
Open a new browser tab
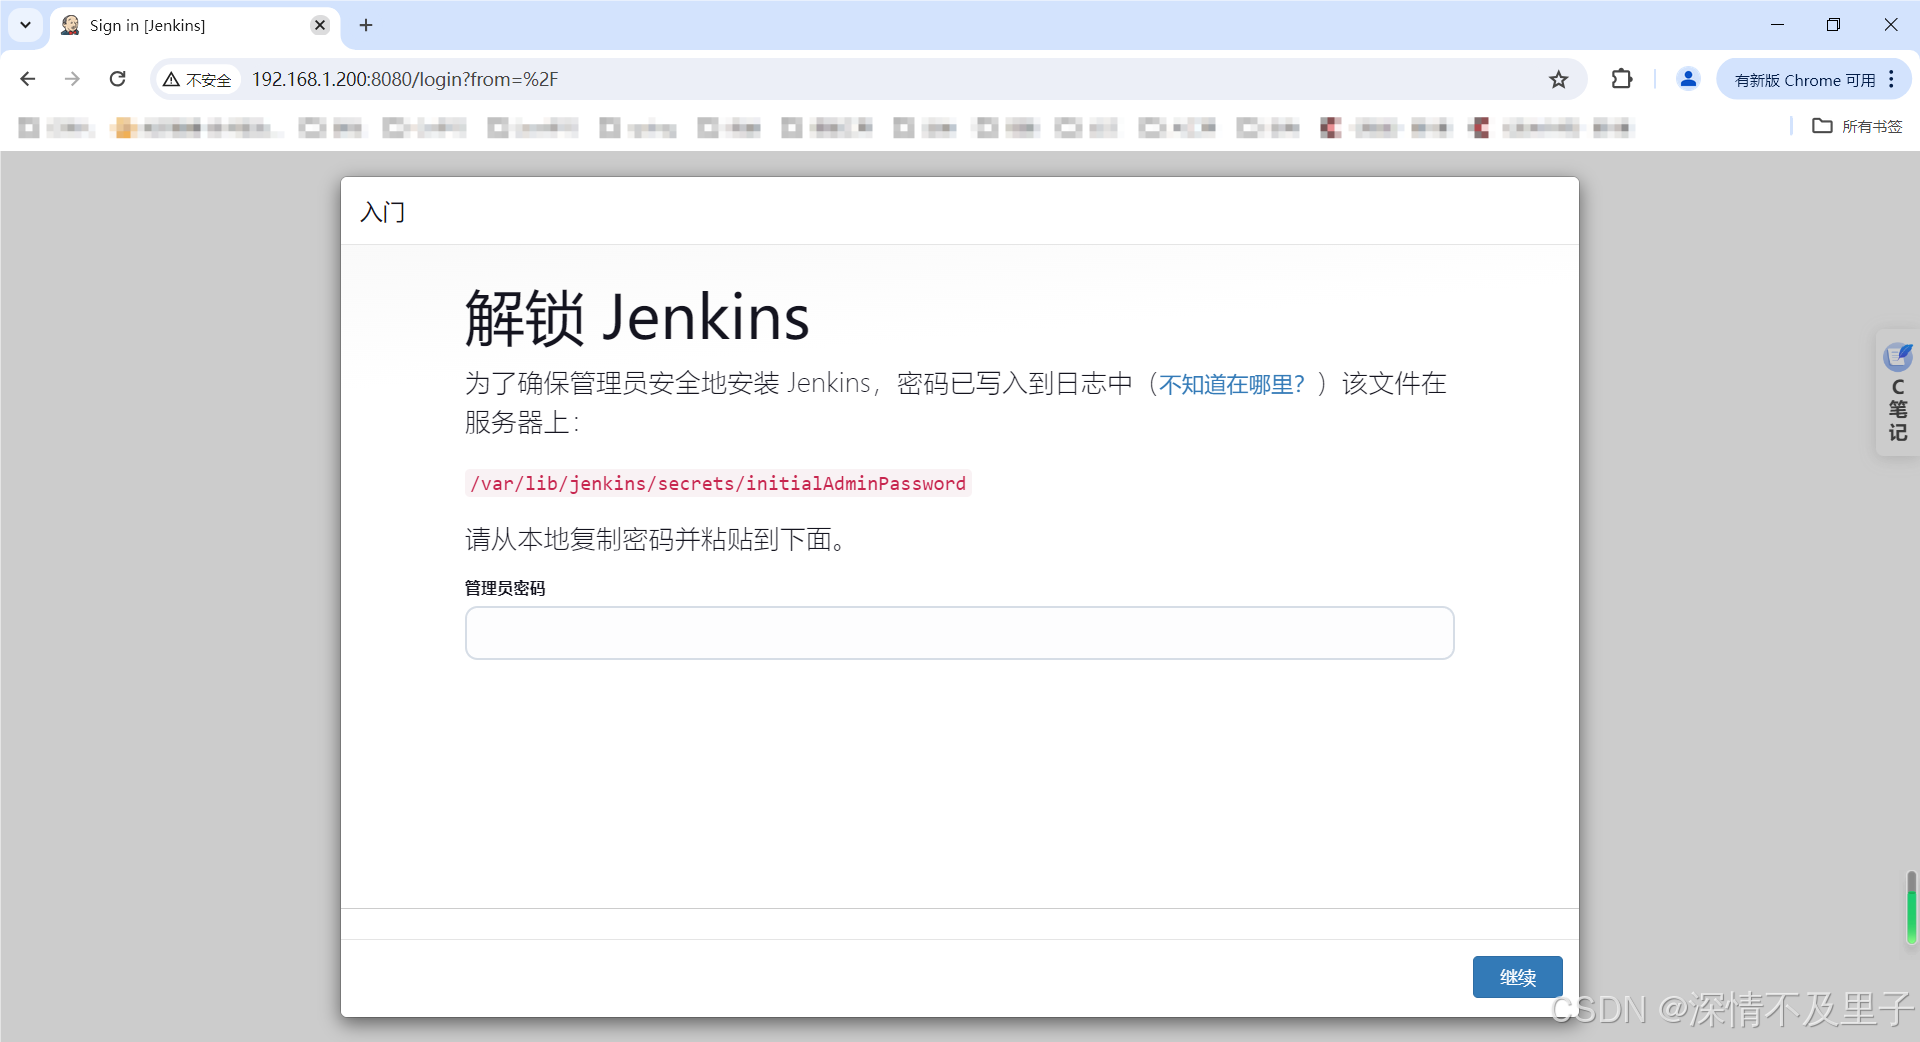(366, 25)
